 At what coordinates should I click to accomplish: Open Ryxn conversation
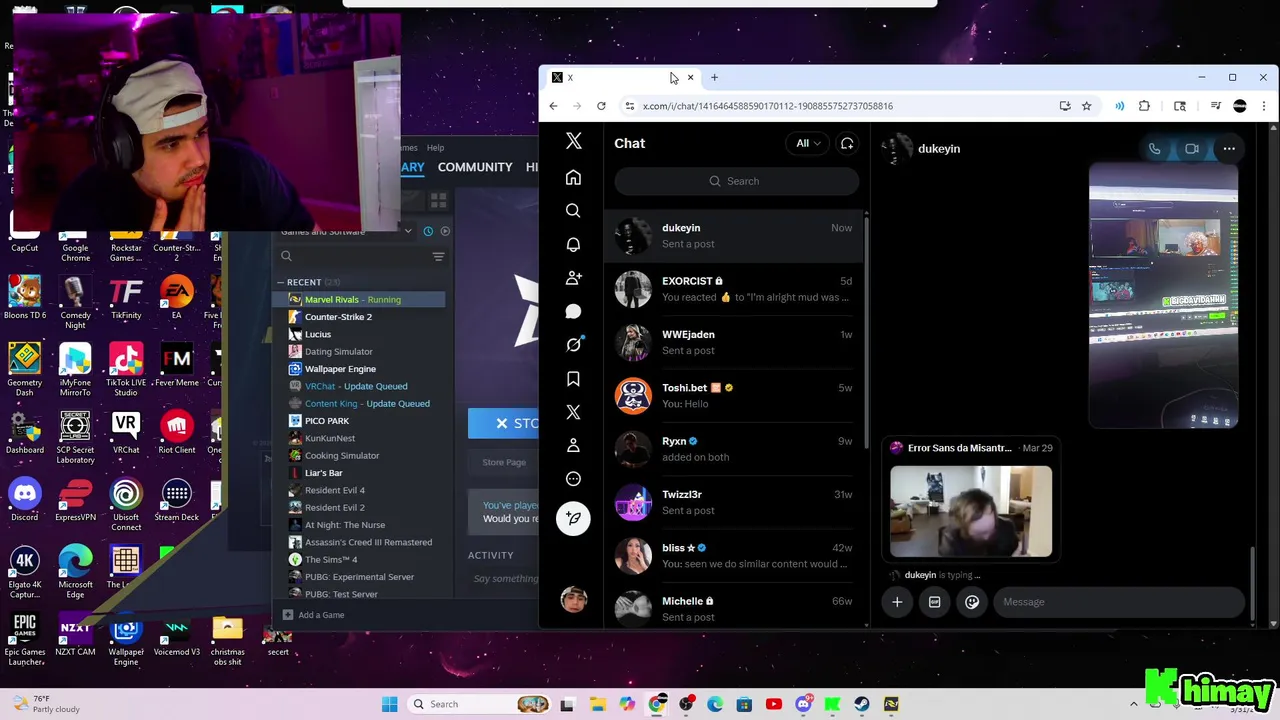click(x=734, y=449)
